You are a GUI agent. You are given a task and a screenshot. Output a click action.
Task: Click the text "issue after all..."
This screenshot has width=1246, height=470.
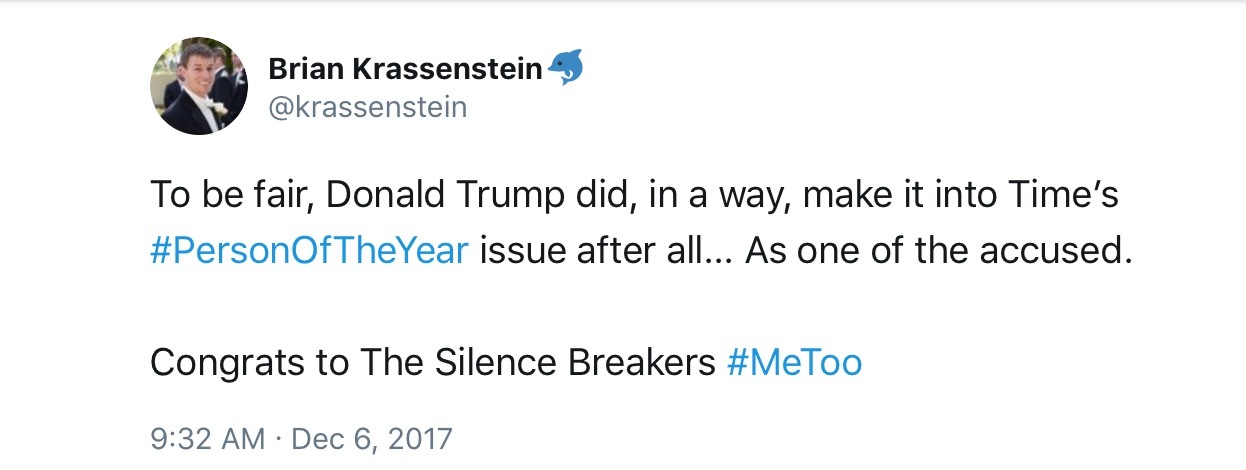(x=602, y=250)
